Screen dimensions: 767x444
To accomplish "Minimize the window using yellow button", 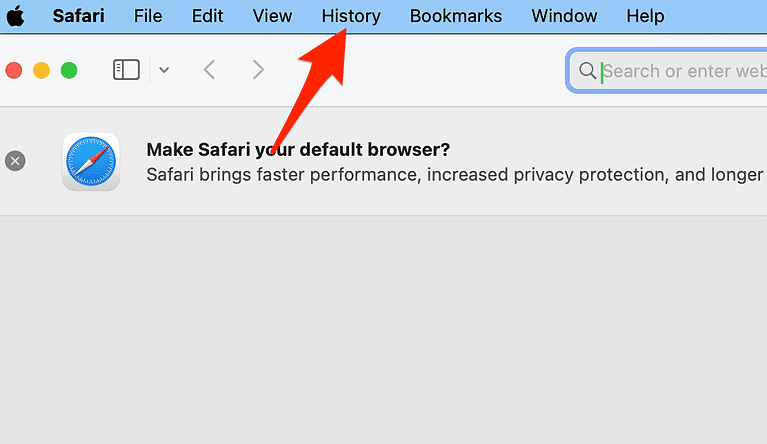I will pos(41,70).
